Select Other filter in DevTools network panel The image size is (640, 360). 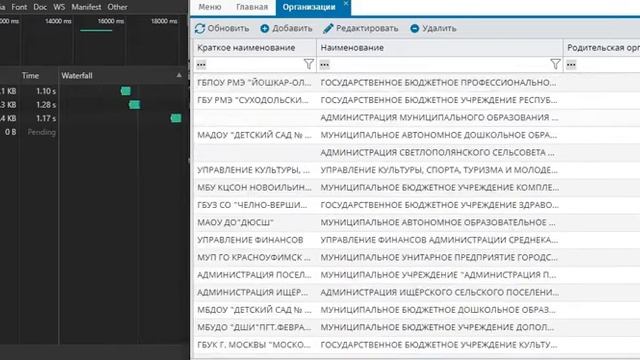pyautogui.click(x=117, y=7)
